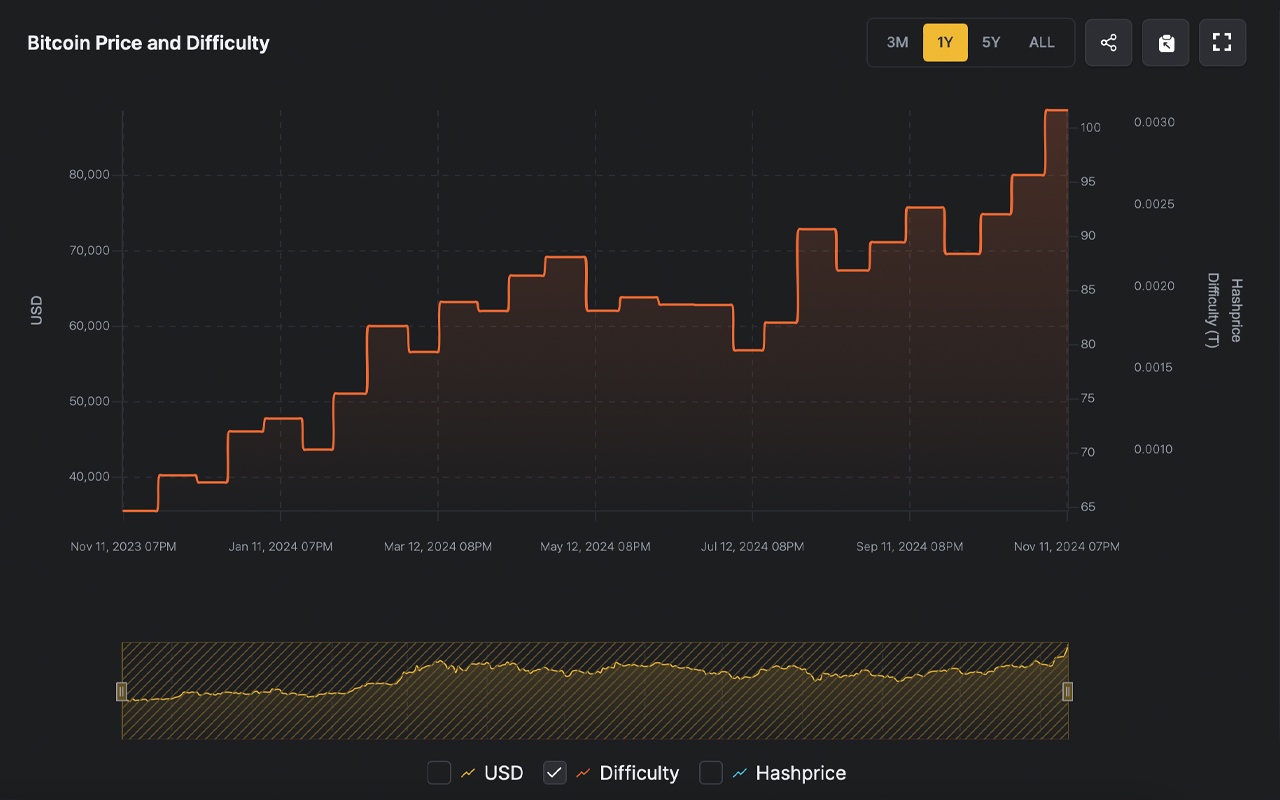
Task: Show ALL time range data
Action: (x=1042, y=42)
